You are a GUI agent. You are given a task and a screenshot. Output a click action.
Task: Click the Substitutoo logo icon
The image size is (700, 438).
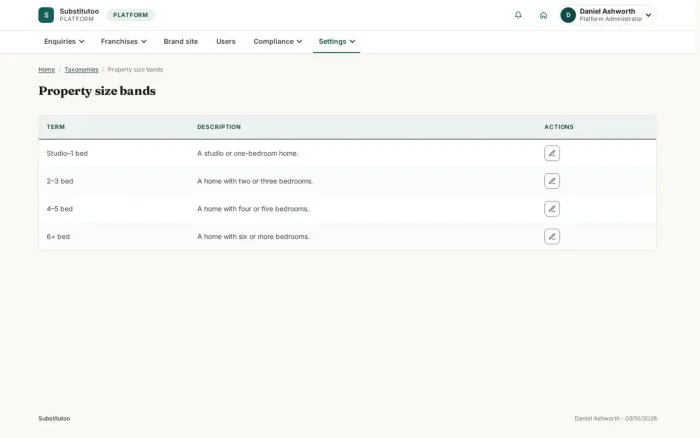(46, 15)
